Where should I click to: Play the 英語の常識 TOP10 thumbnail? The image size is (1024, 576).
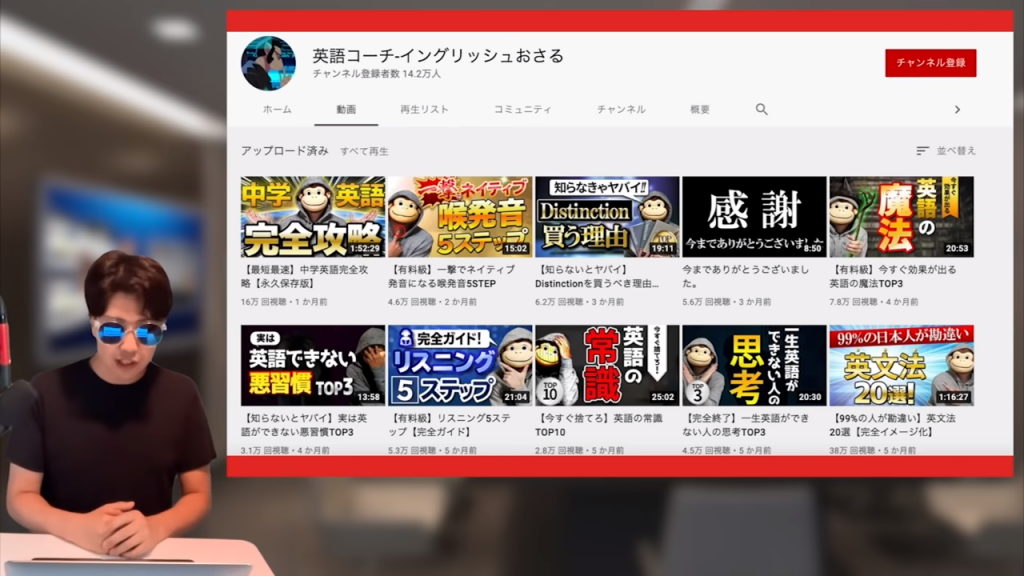tap(607, 366)
